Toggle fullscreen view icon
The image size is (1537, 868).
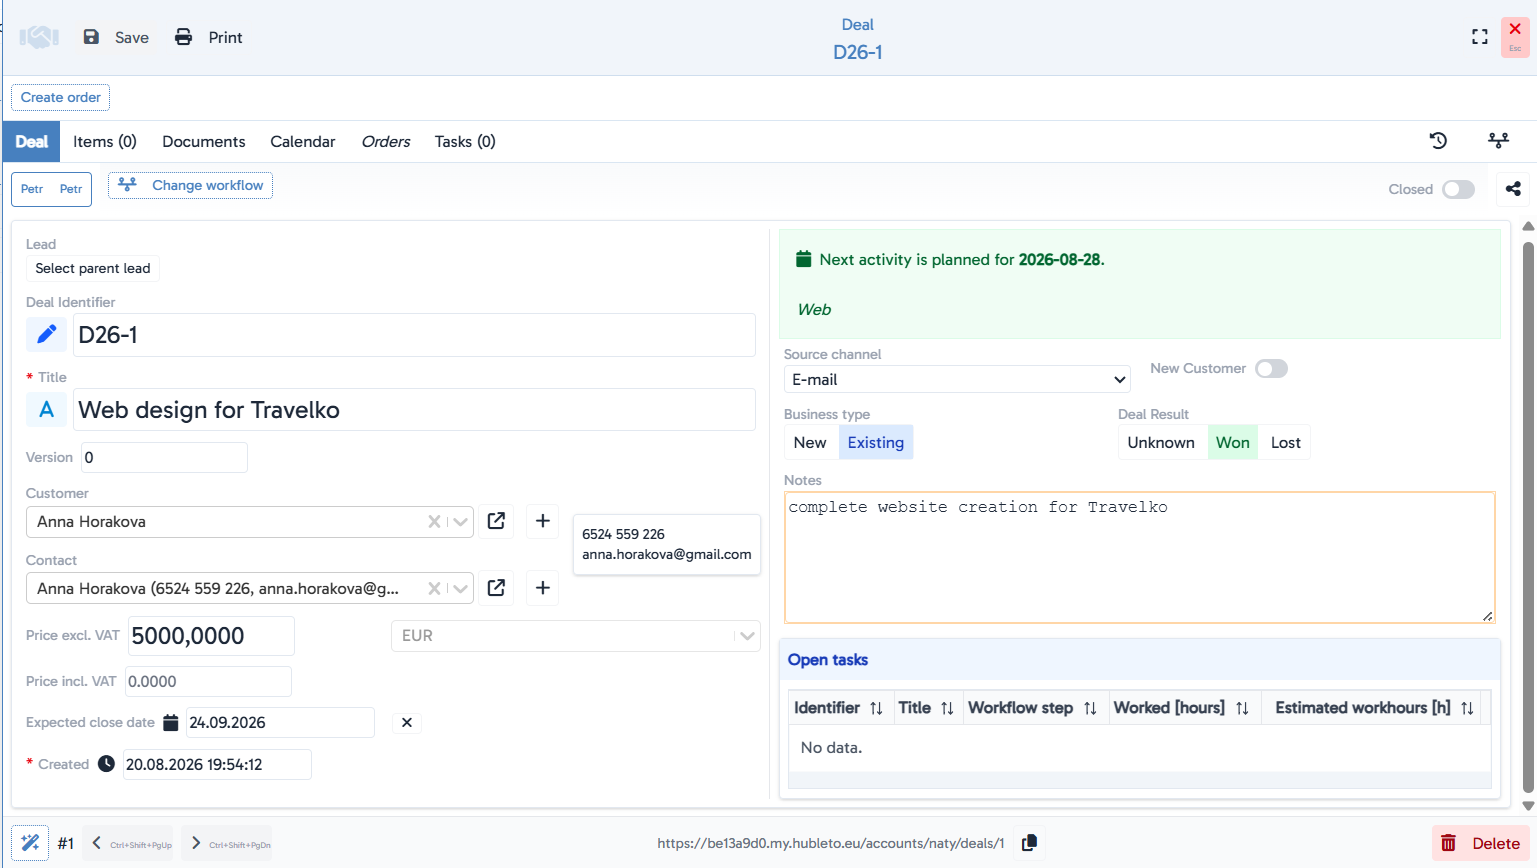(x=1480, y=37)
